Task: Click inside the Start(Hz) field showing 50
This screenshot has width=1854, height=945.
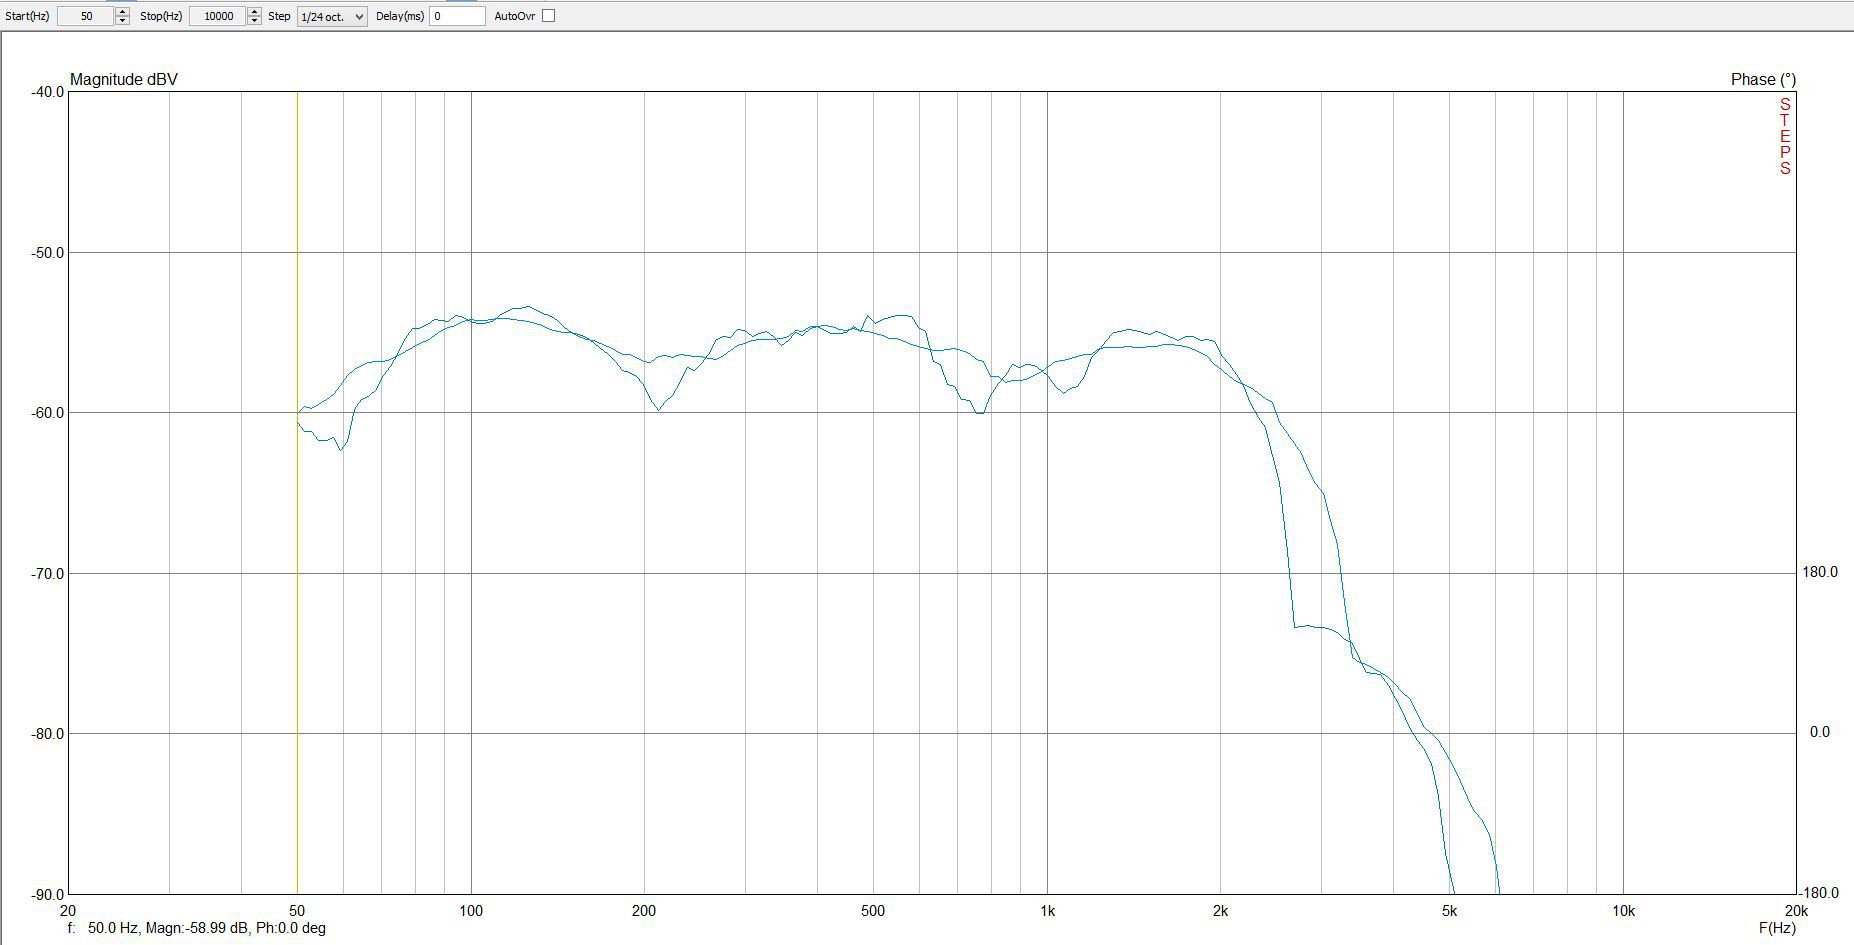Action: [86, 16]
